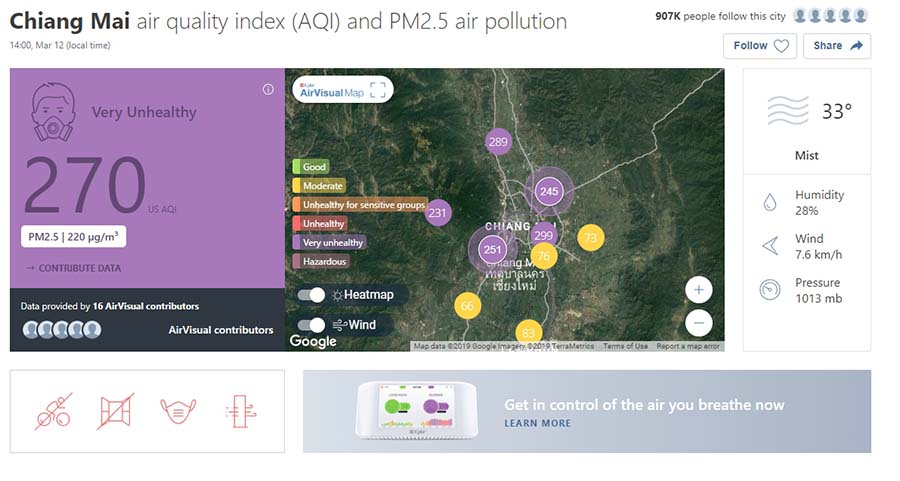The width and height of the screenshot is (900, 481).
Task: Click the '16 AirVisual contributors' text
Action: point(146,307)
